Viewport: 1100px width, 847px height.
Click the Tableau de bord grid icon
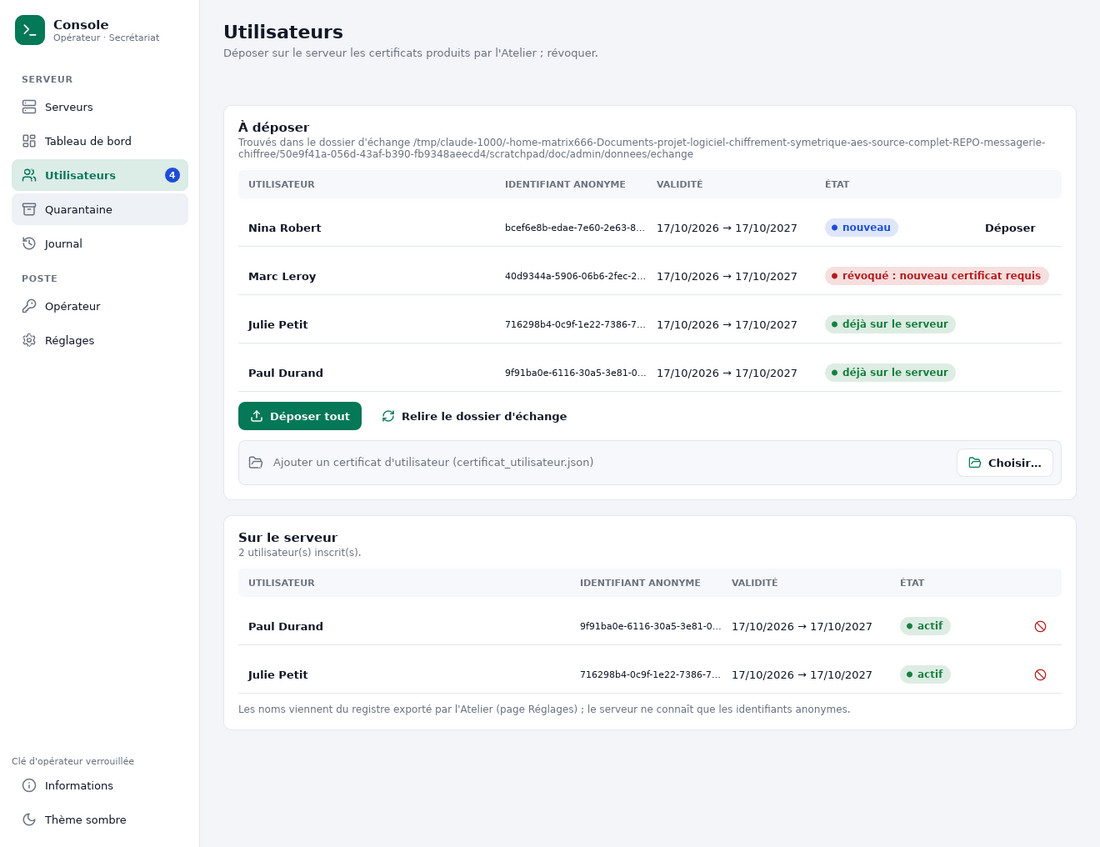coord(29,141)
